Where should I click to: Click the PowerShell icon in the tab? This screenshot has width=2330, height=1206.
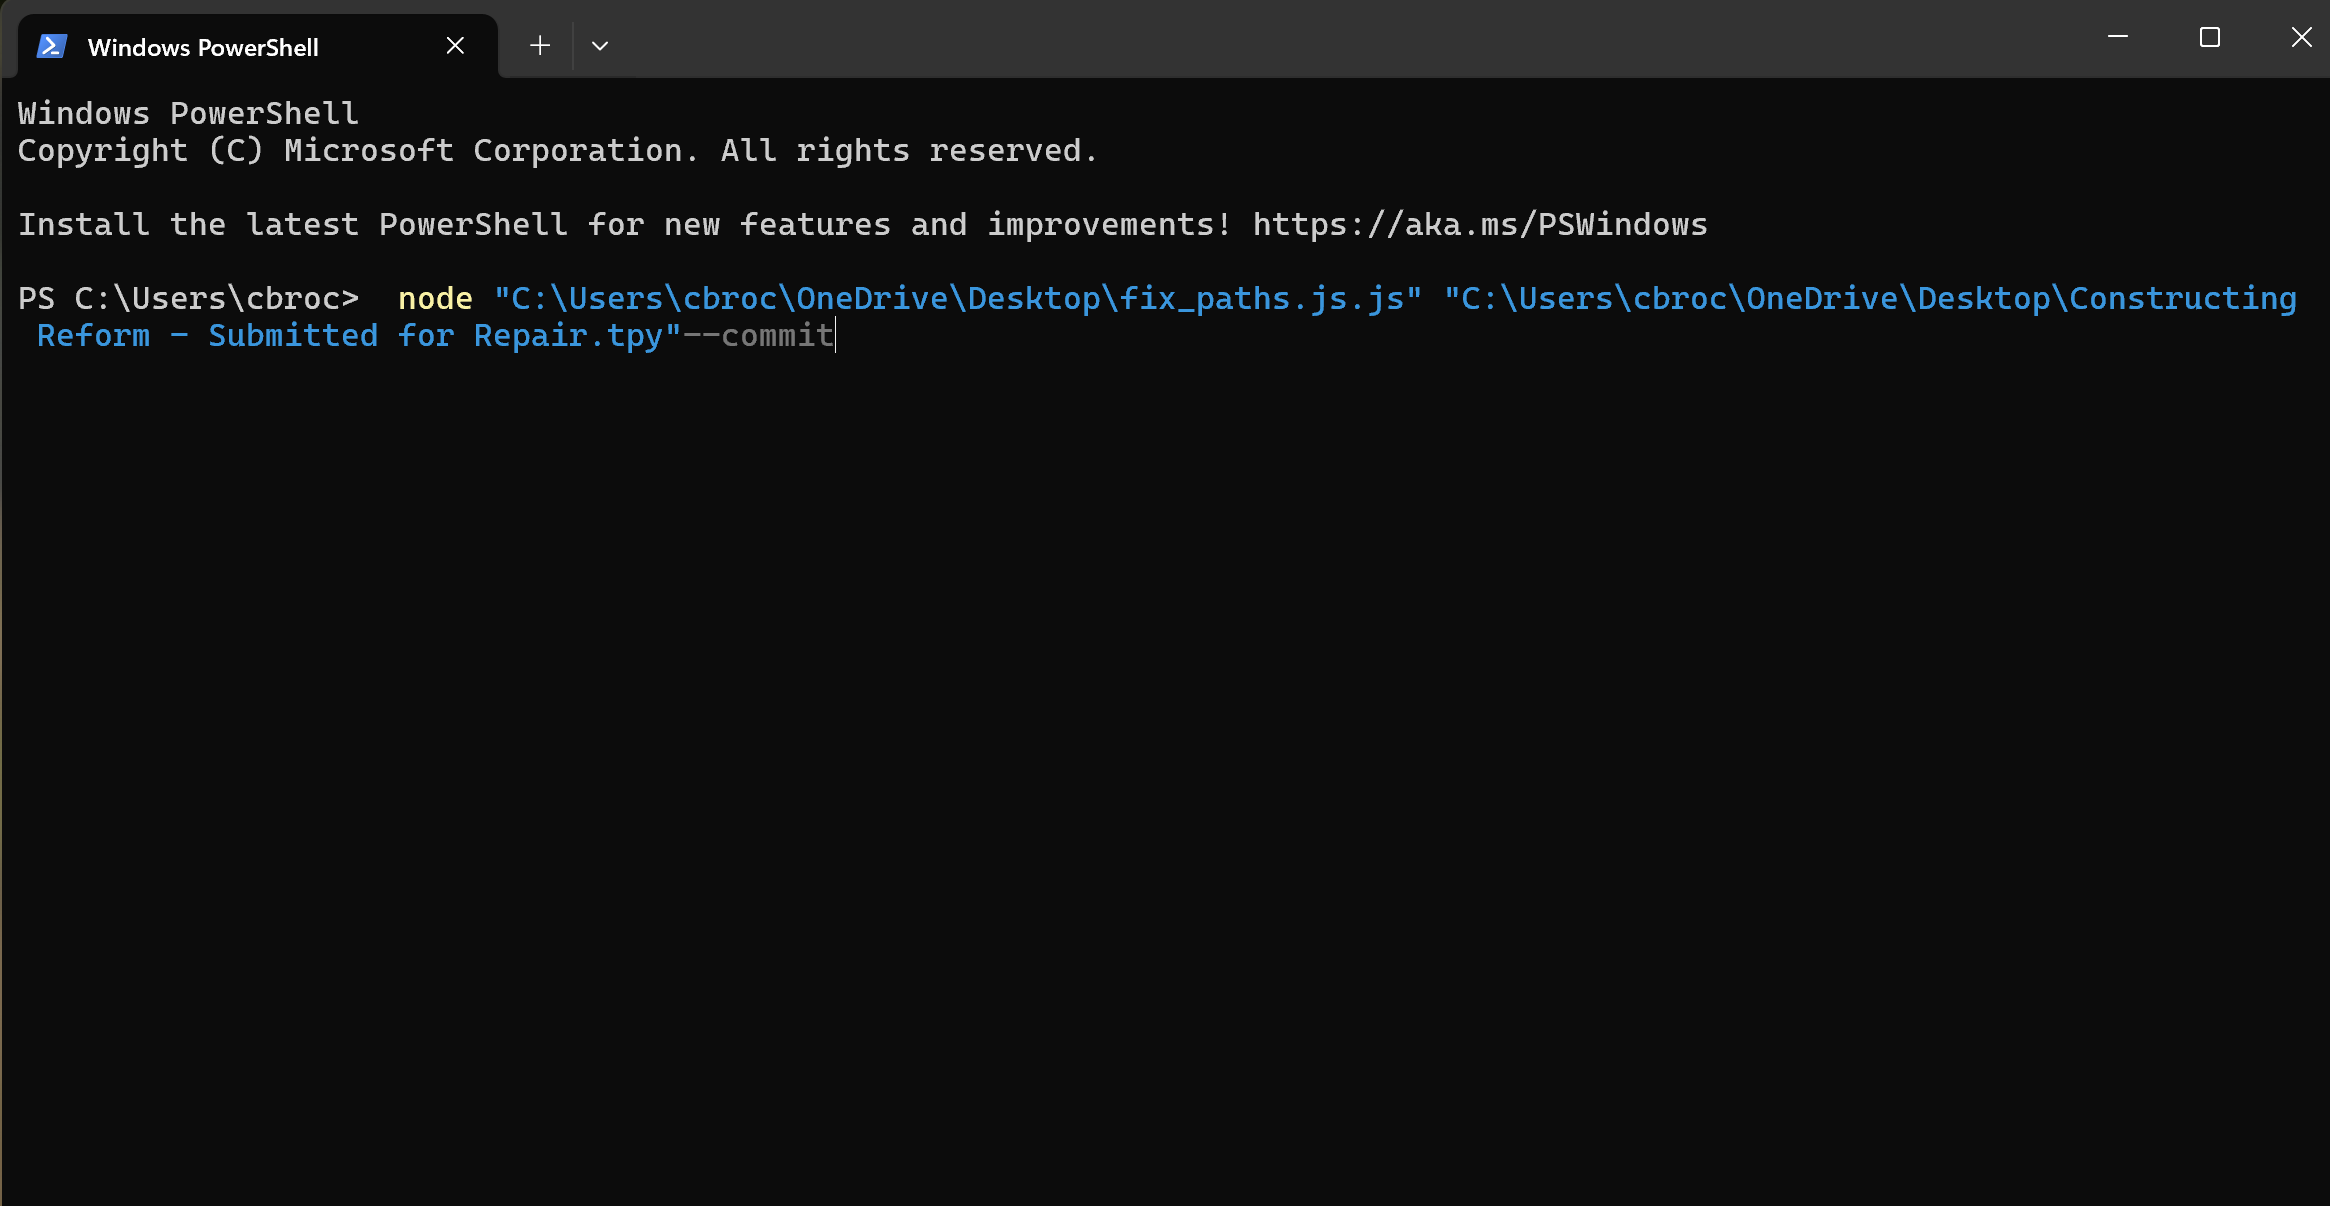[x=51, y=46]
